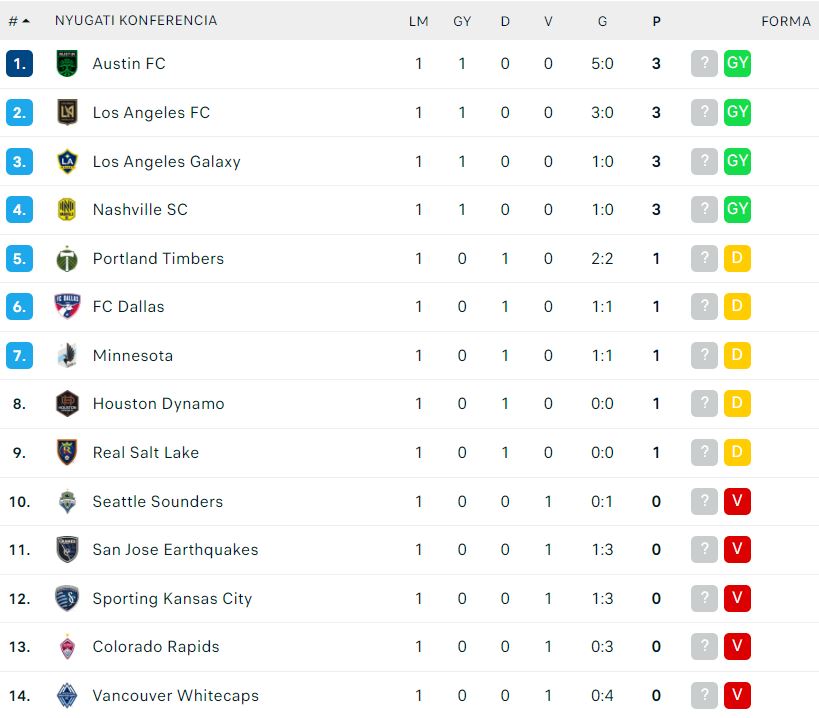
Task: Sort by the G goals column header
Action: click(x=602, y=21)
